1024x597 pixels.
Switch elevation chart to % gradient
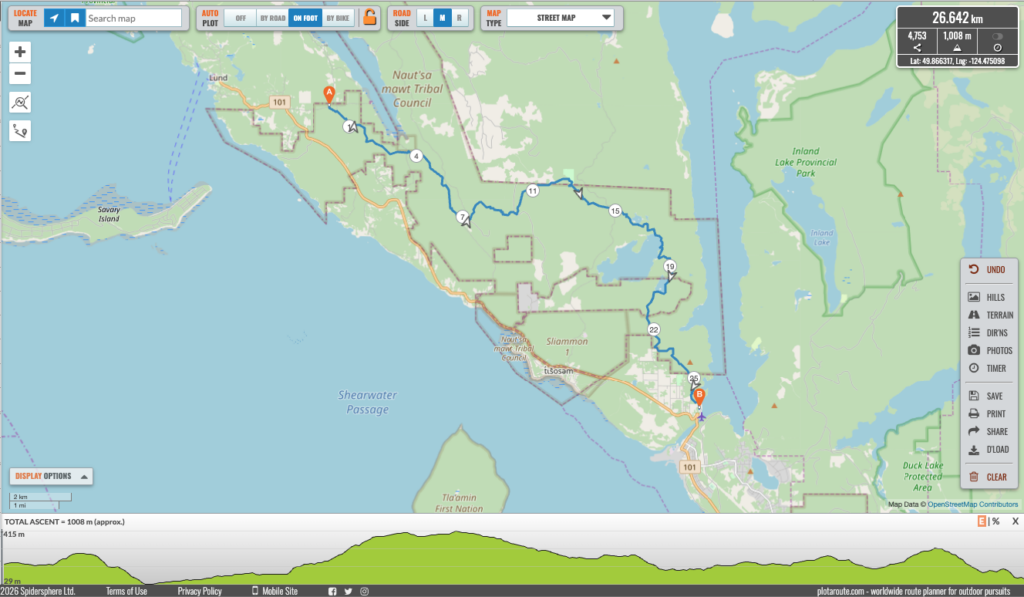(x=996, y=521)
